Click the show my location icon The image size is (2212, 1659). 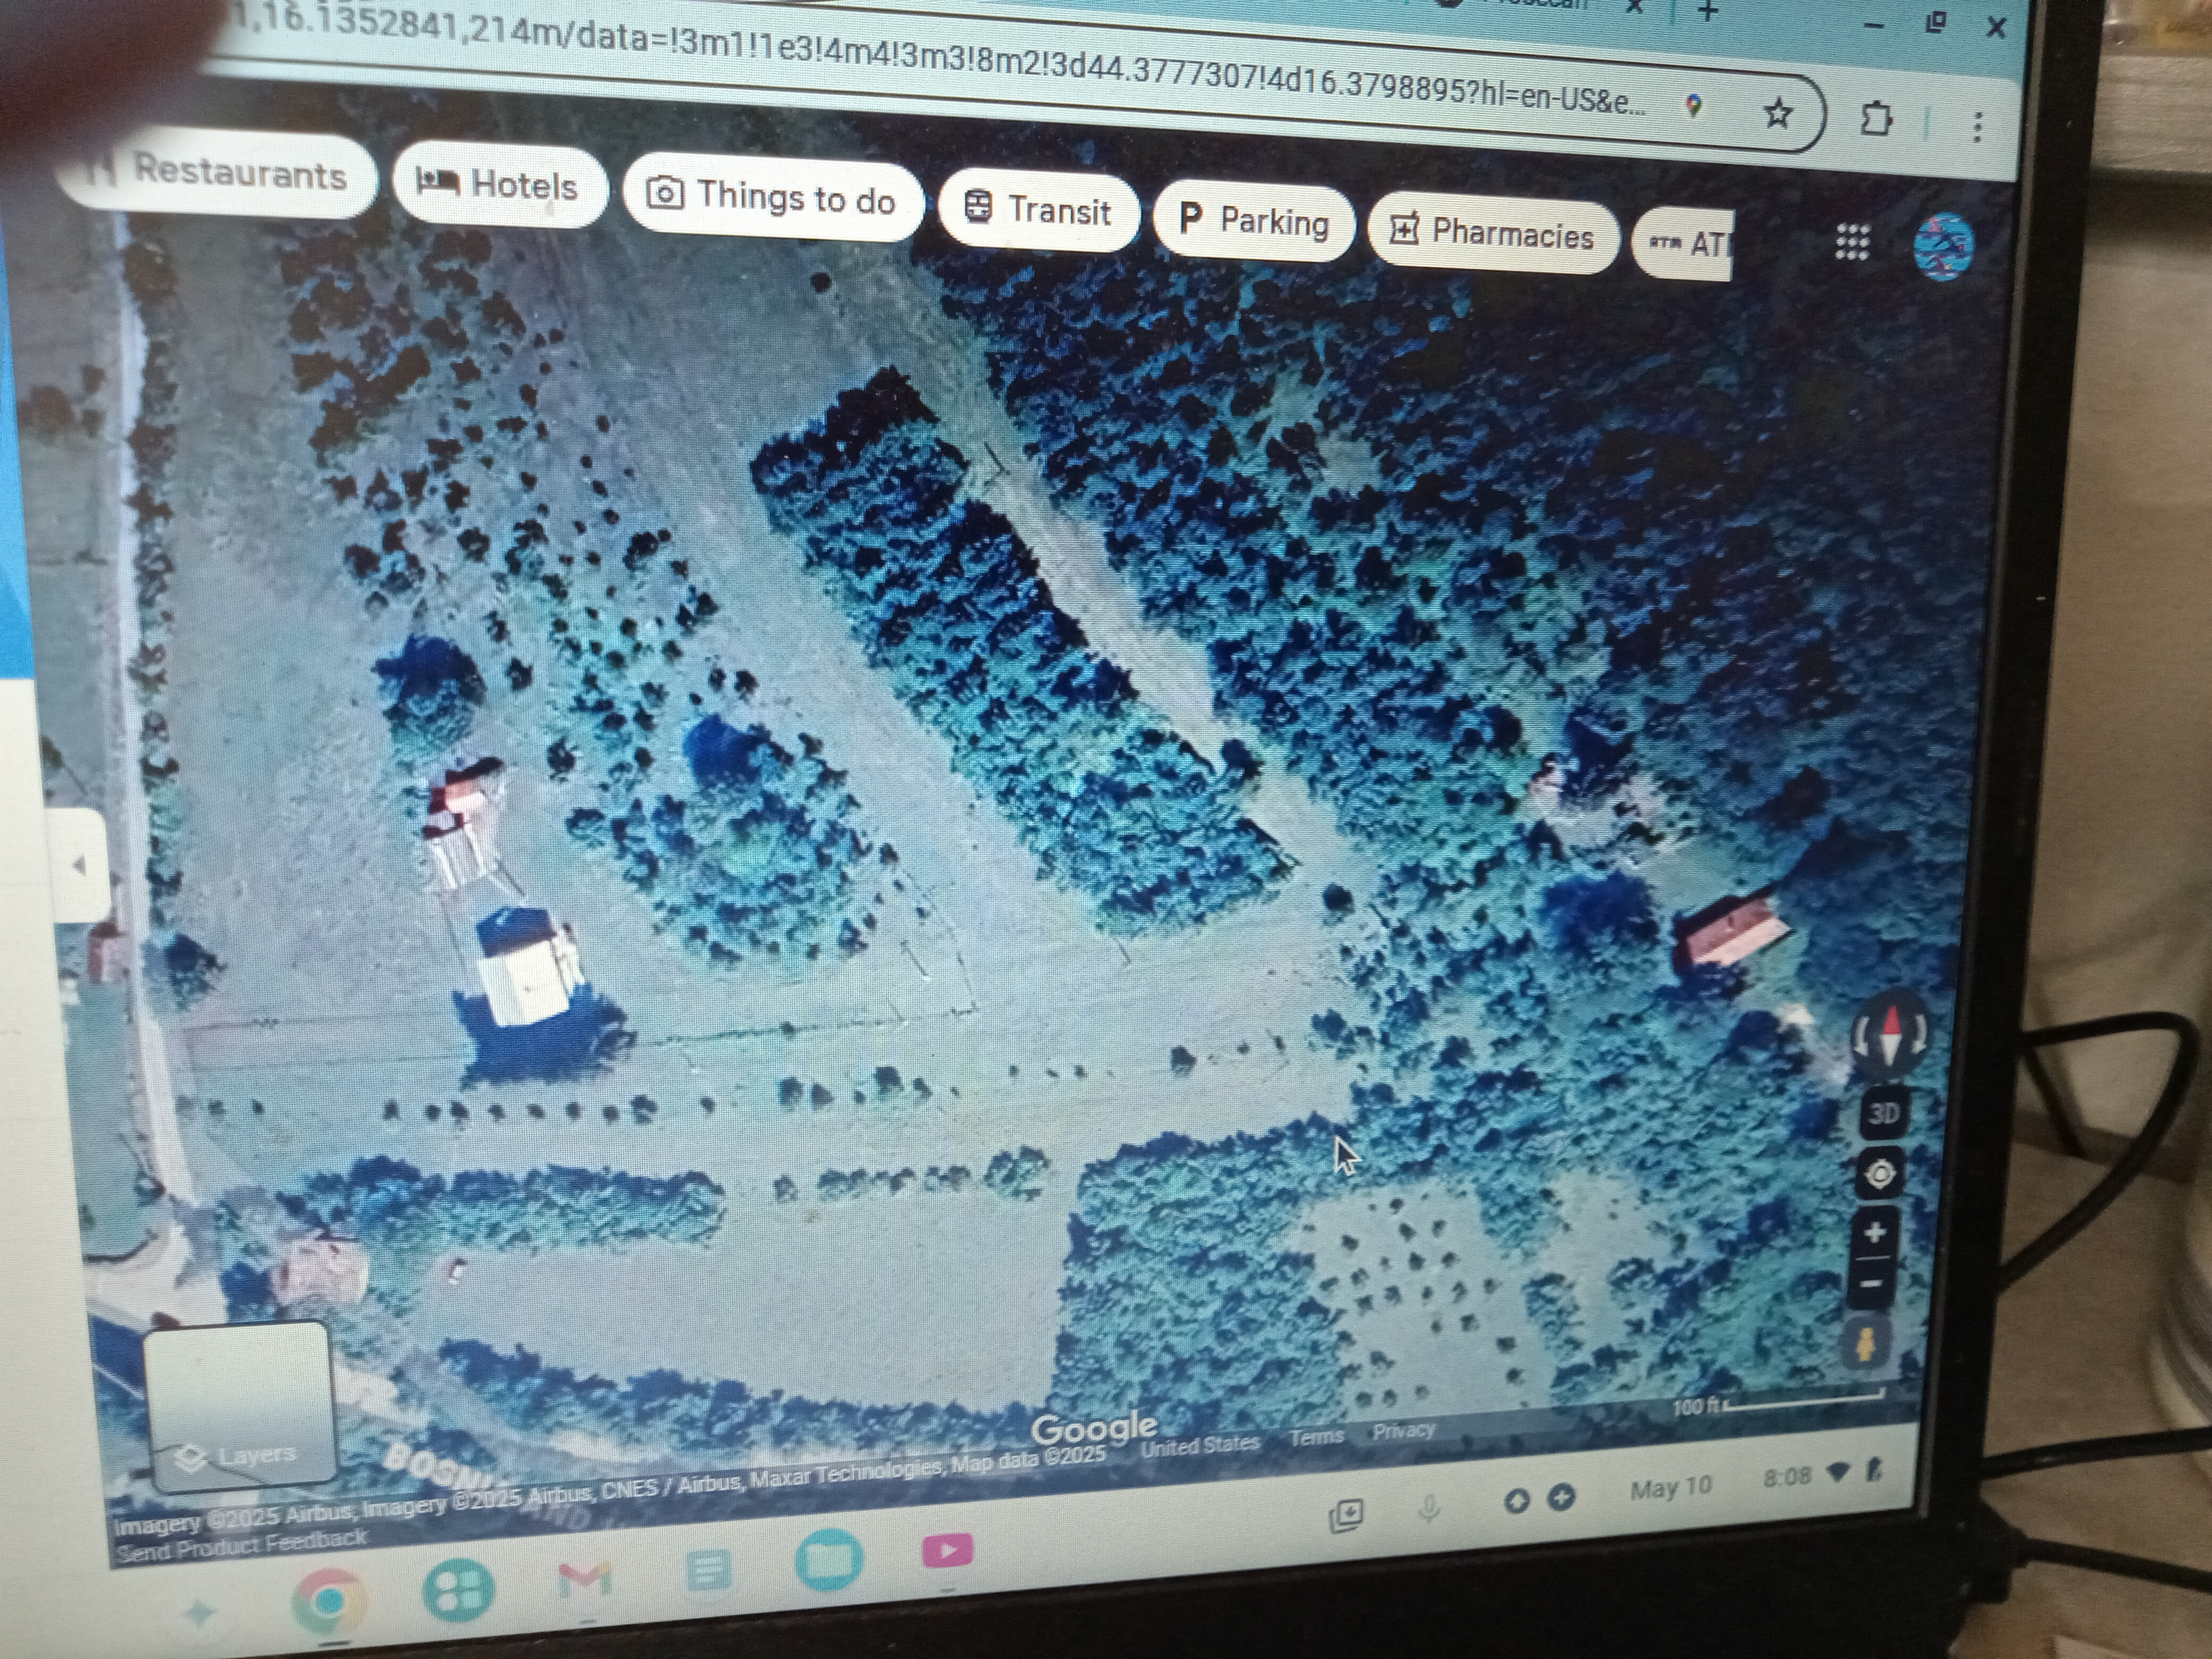click(1880, 1174)
